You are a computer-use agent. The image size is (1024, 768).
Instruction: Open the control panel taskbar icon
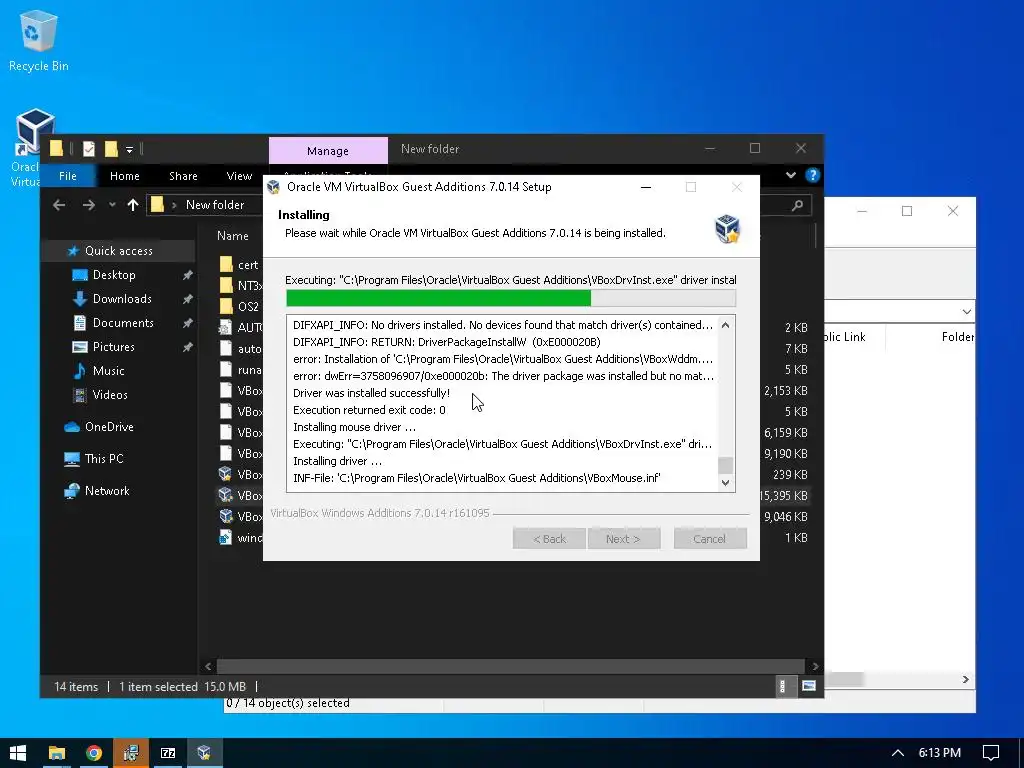(131, 753)
